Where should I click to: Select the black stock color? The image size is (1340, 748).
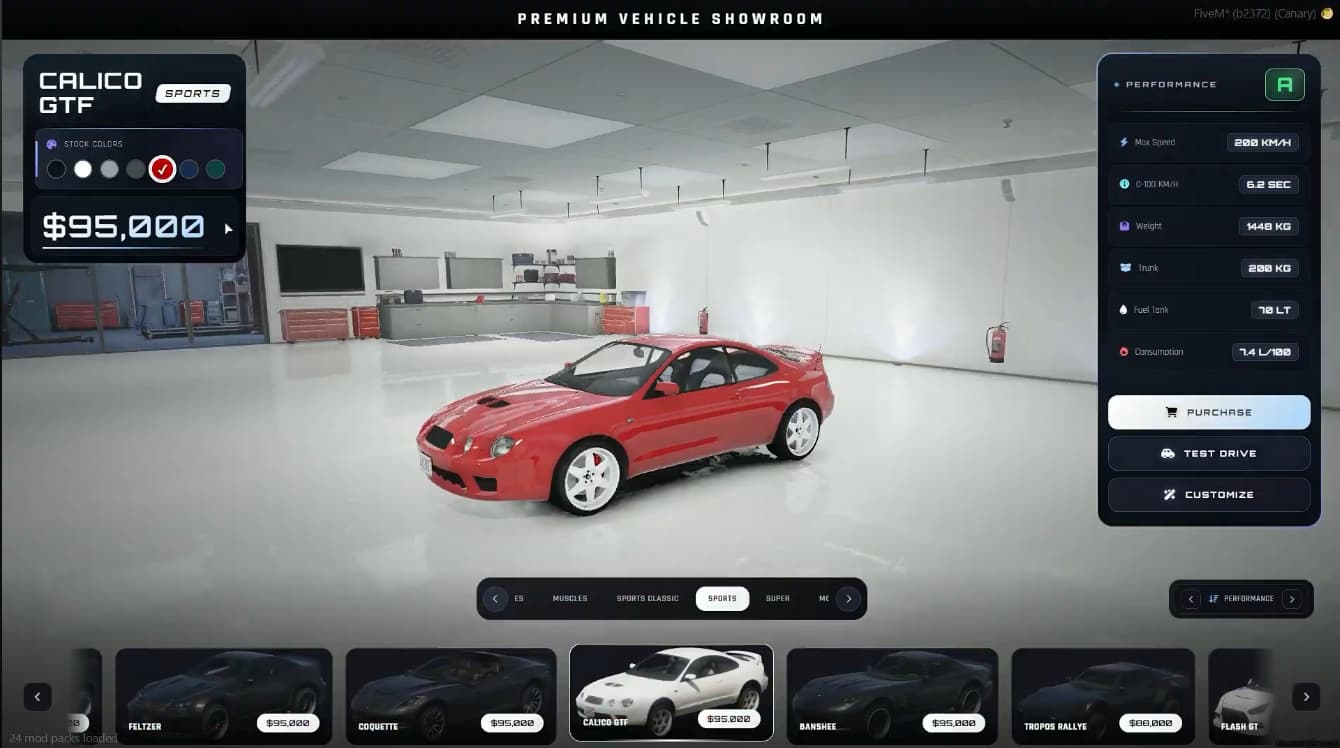(x=57, y=169)
